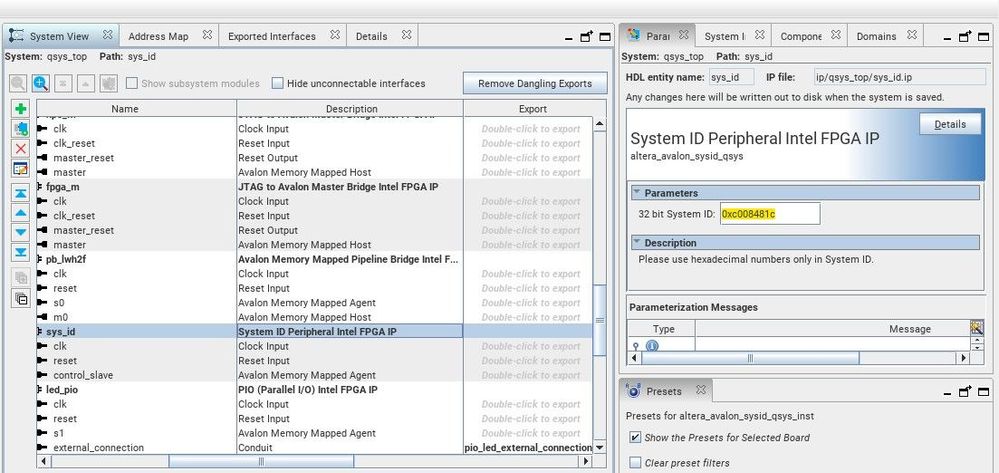Click the move to bottom arrow icon
This screenshot has height=473, width=999.
click(21, 252)
